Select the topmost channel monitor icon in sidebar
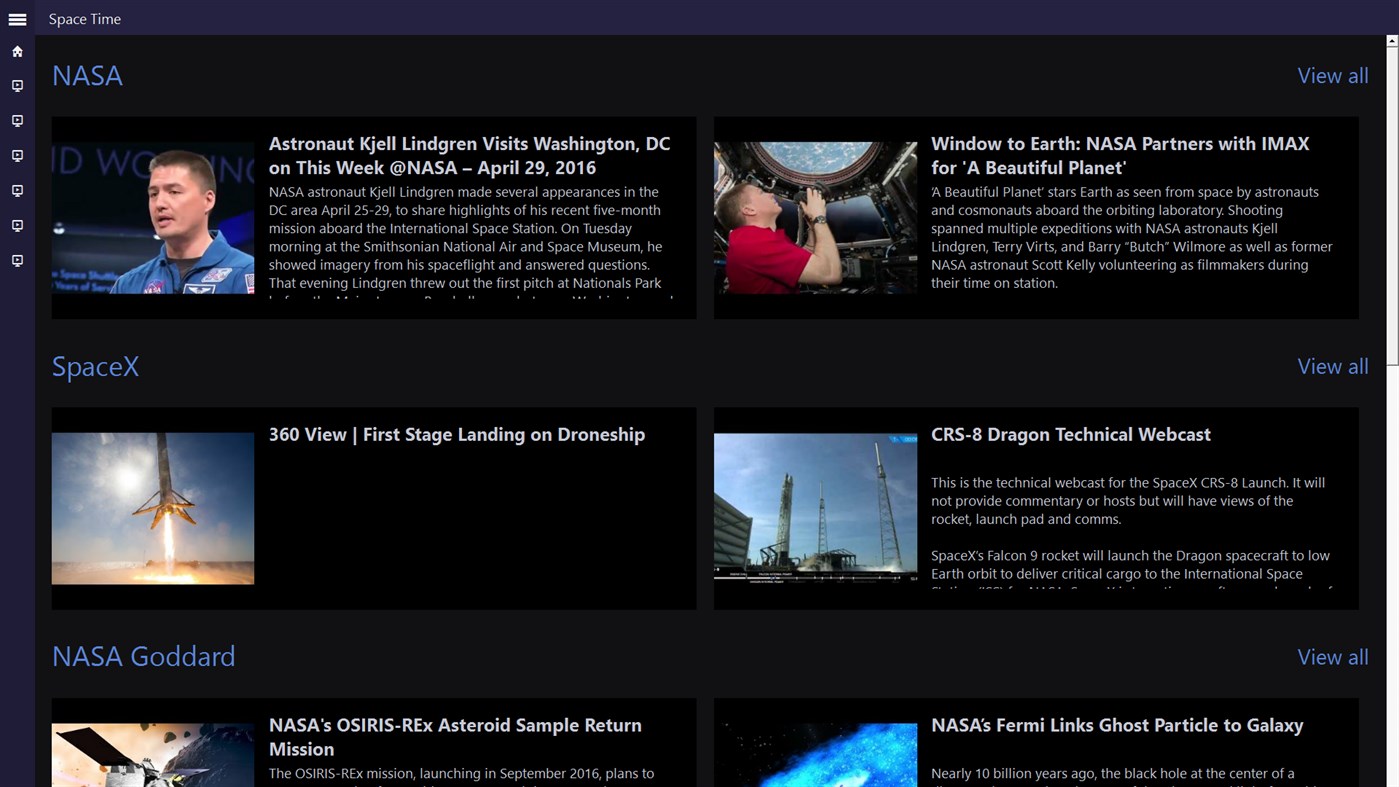 17,85
